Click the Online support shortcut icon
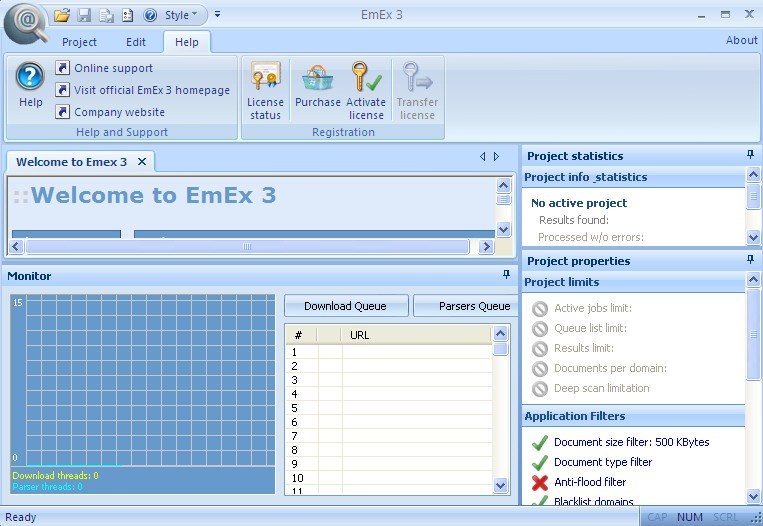The image size is (763, 526). coord(62,68)
